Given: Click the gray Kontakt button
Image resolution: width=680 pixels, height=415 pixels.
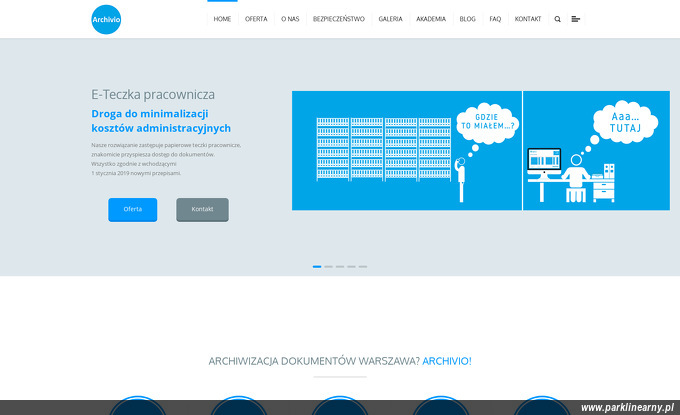Looking at the screenshot, I should pos(203,210).
